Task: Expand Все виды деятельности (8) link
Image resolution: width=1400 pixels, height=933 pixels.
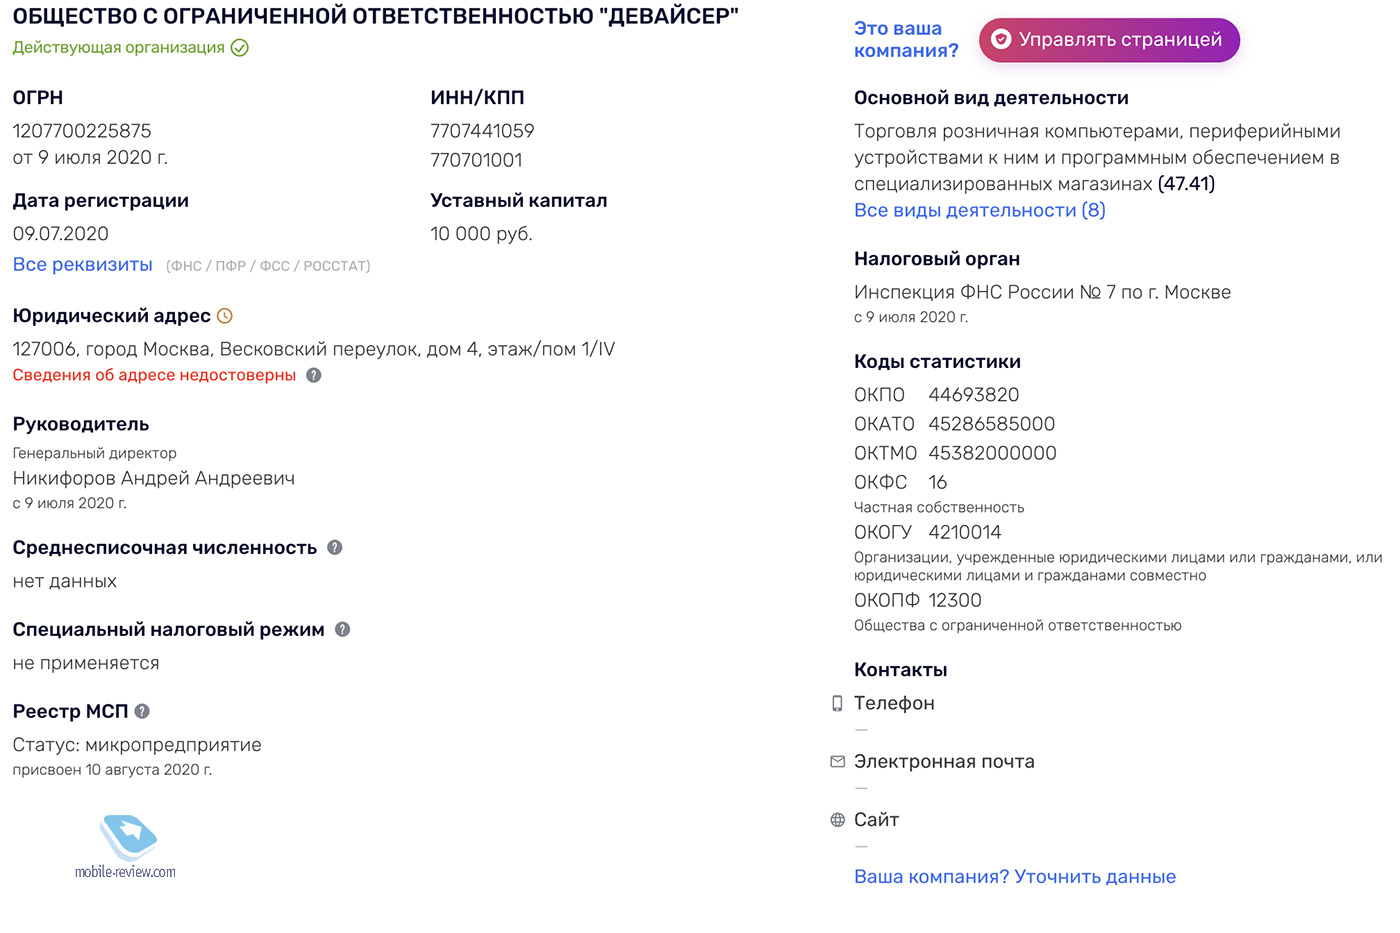Action: pyautogui.click(x=980, y=210)
